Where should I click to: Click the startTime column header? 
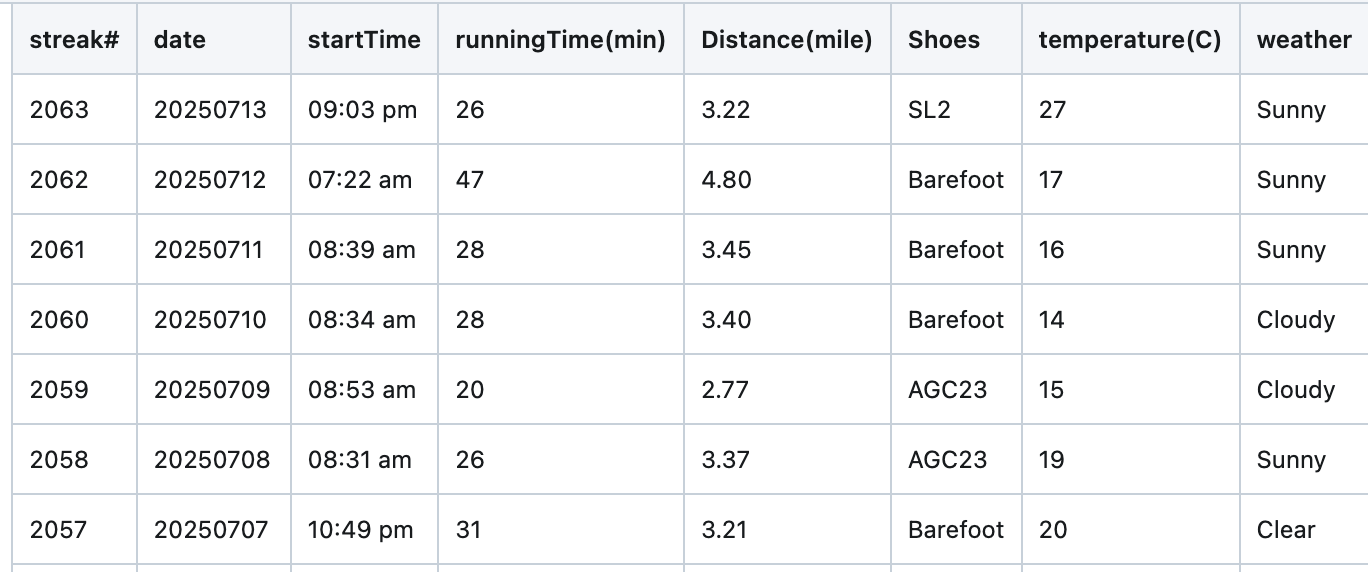tap(364, 40)
